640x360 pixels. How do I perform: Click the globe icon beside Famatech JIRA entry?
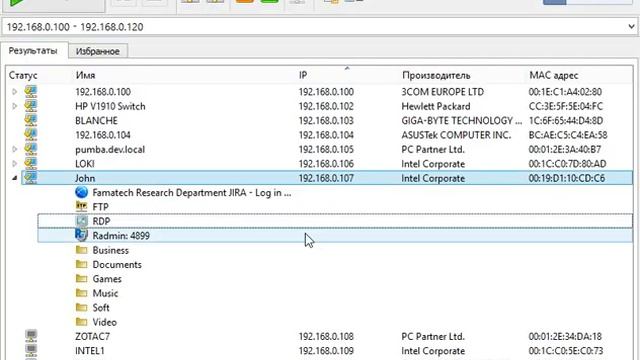(x=82, y=192)
